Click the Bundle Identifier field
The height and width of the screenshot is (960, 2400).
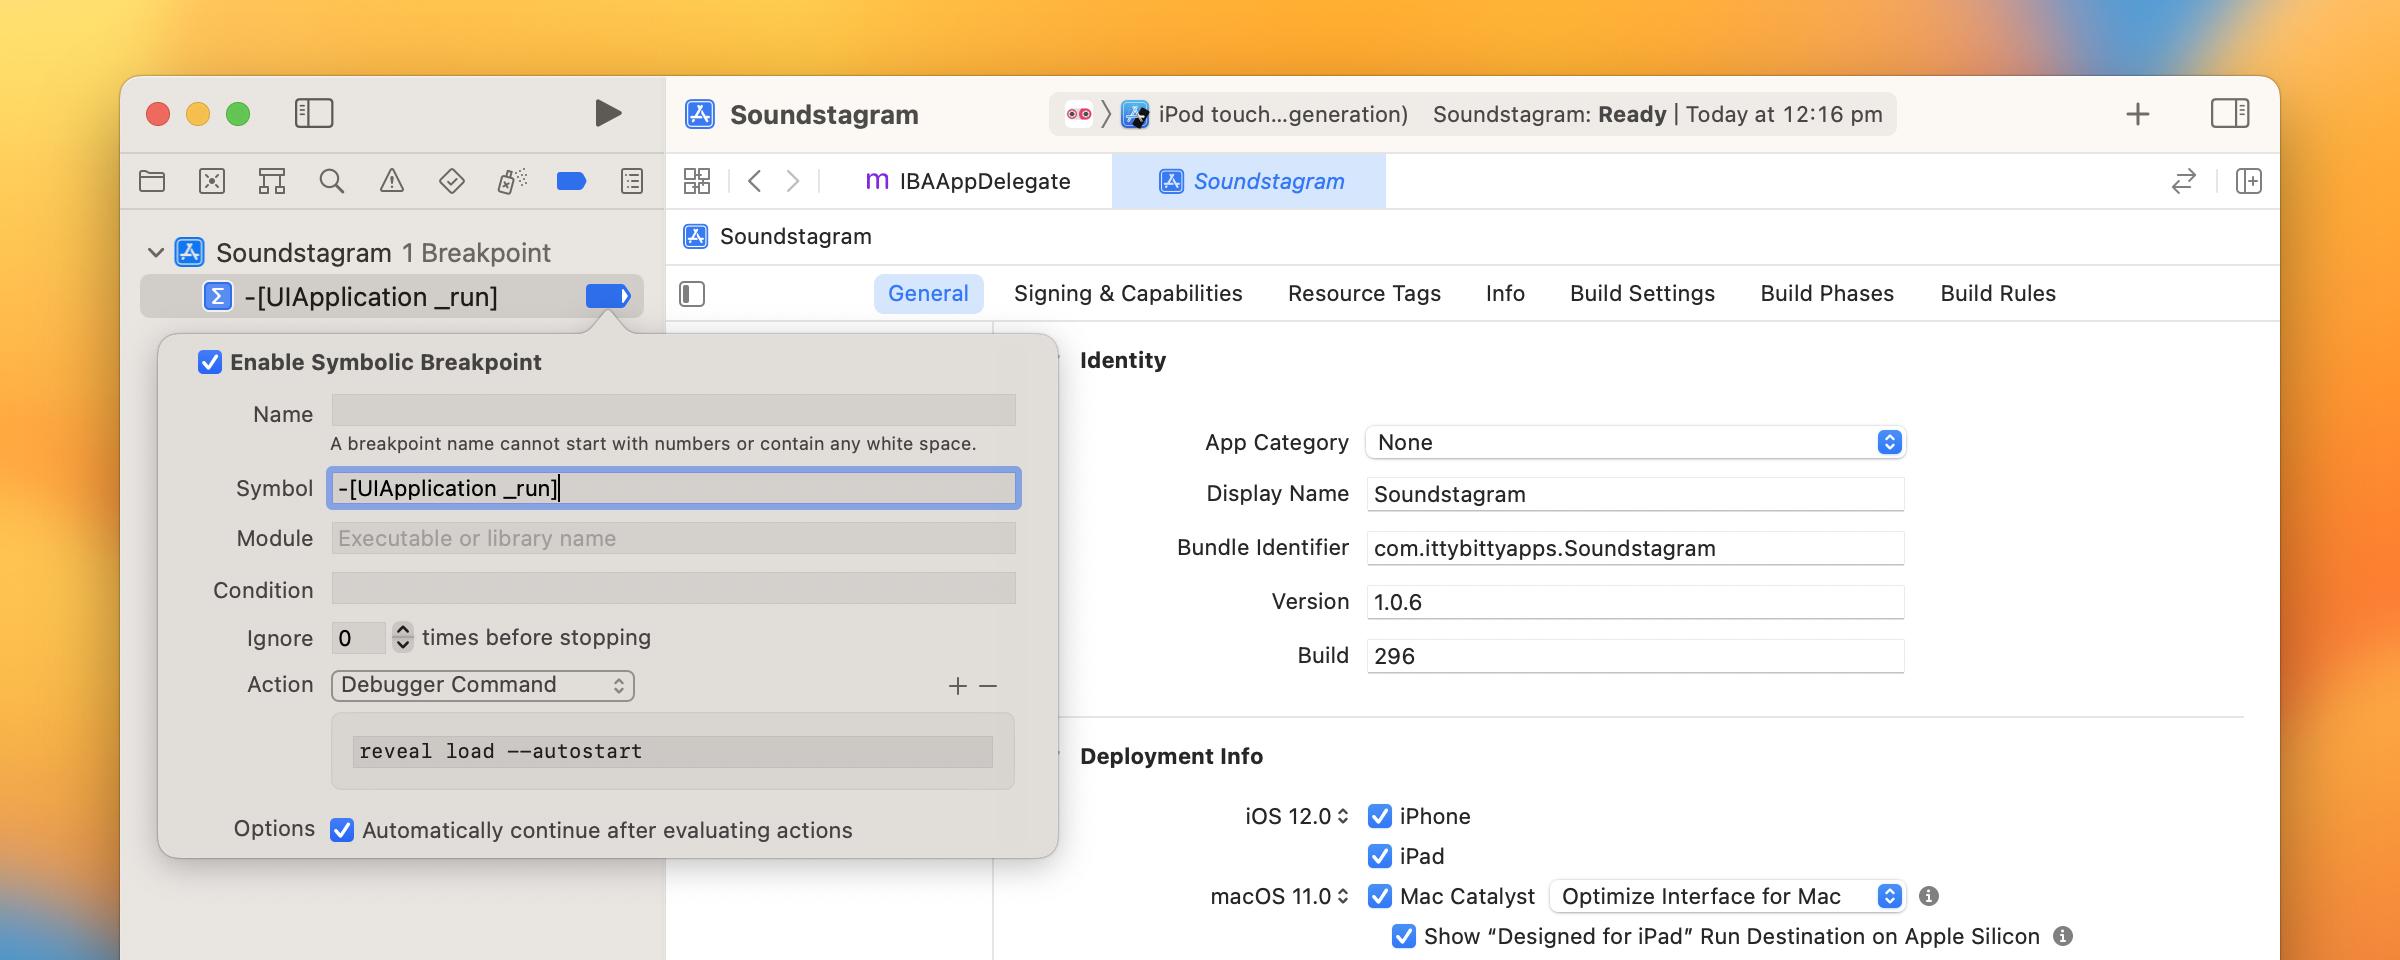pos(1635,548)
